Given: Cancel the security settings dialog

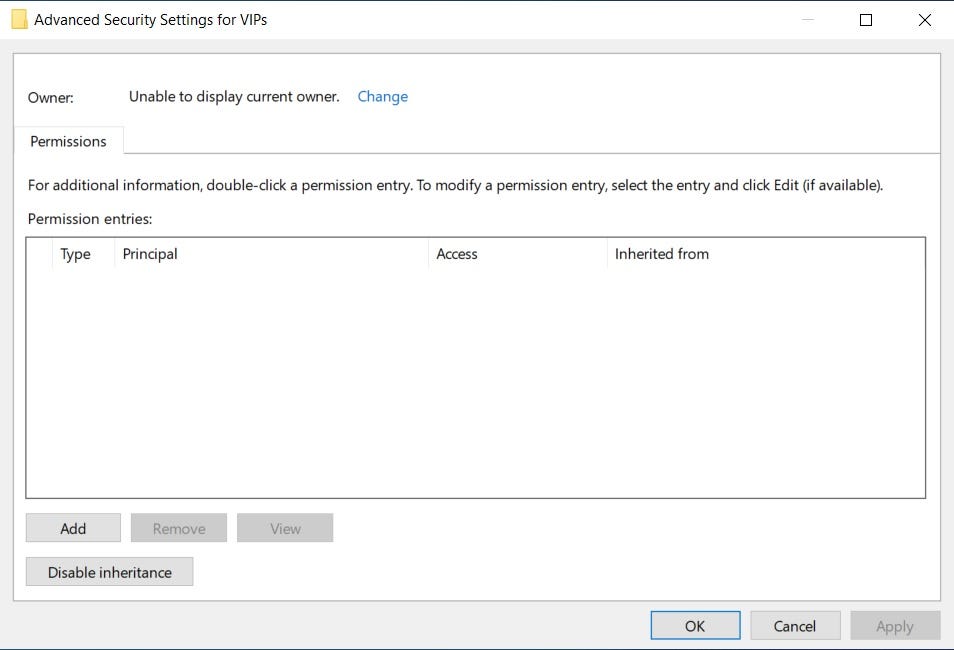Looking at the screenshot, I should point(795,626).
